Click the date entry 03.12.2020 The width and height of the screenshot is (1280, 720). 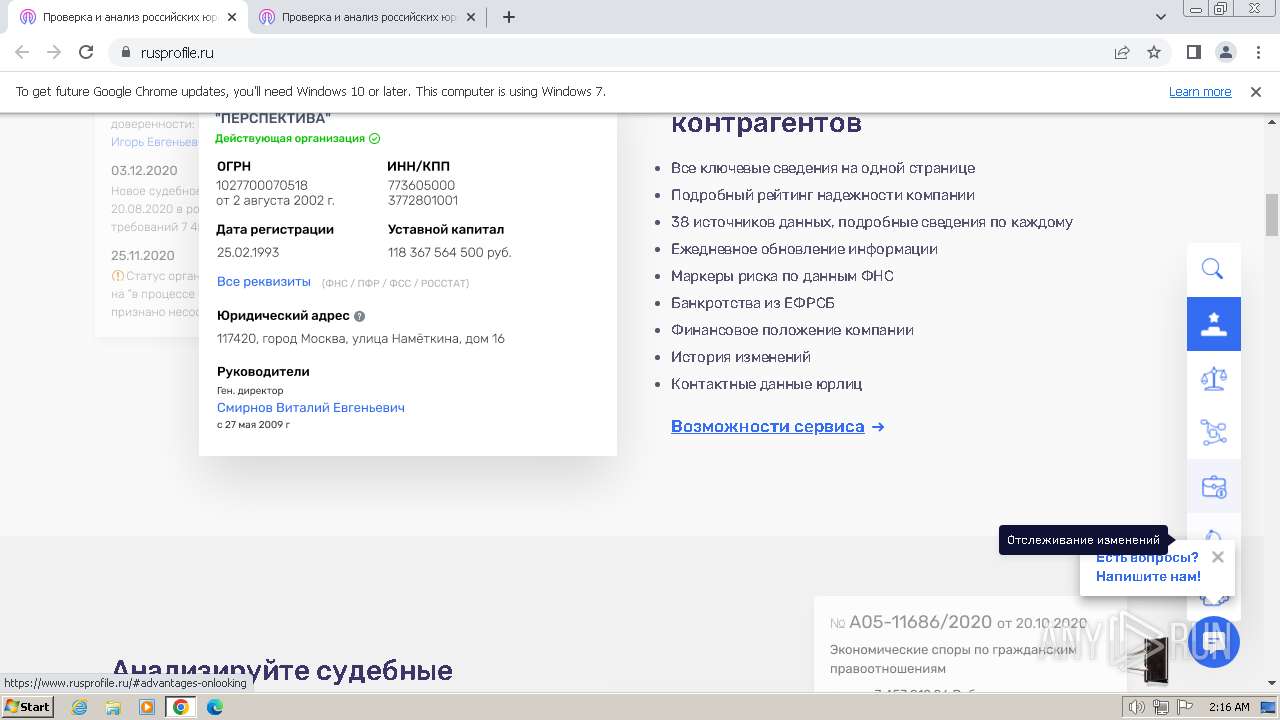(x=144, y=171)
